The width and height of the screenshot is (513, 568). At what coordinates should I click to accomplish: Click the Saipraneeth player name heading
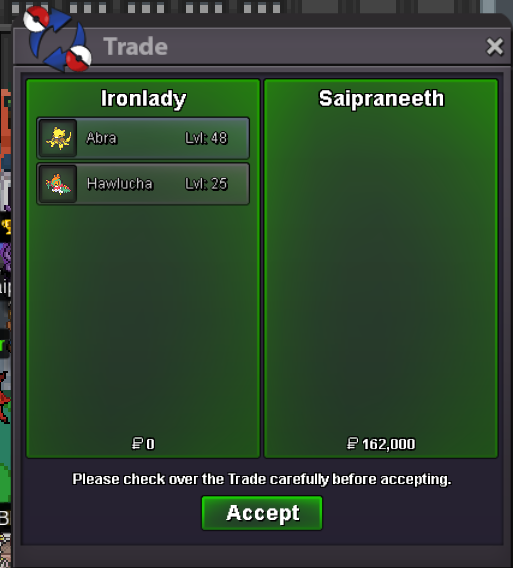click(x=381, y=99)
